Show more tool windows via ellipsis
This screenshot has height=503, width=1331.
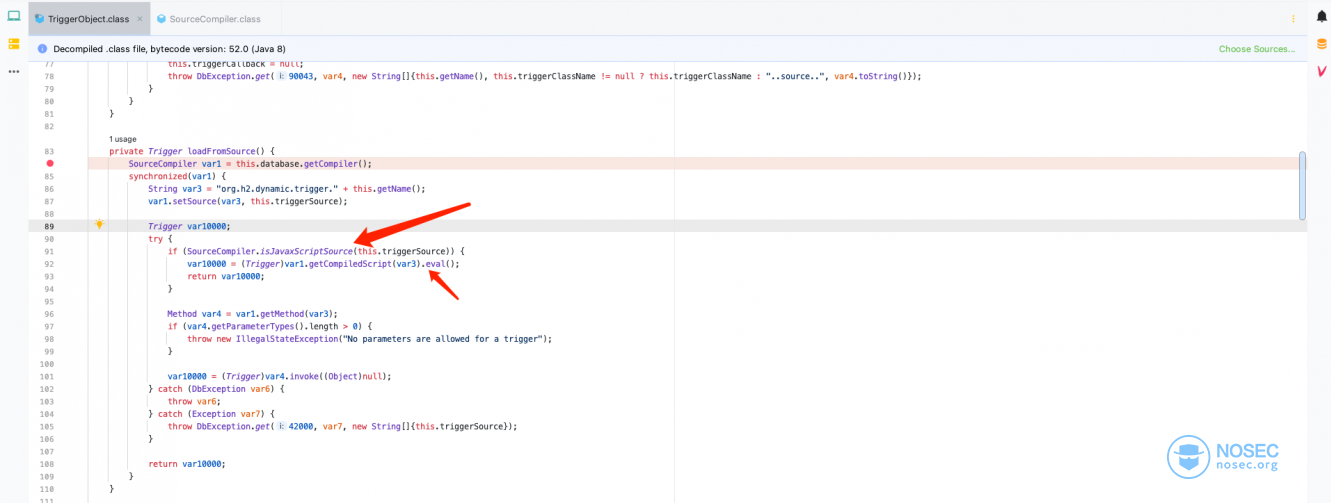(x=13, y=71)
